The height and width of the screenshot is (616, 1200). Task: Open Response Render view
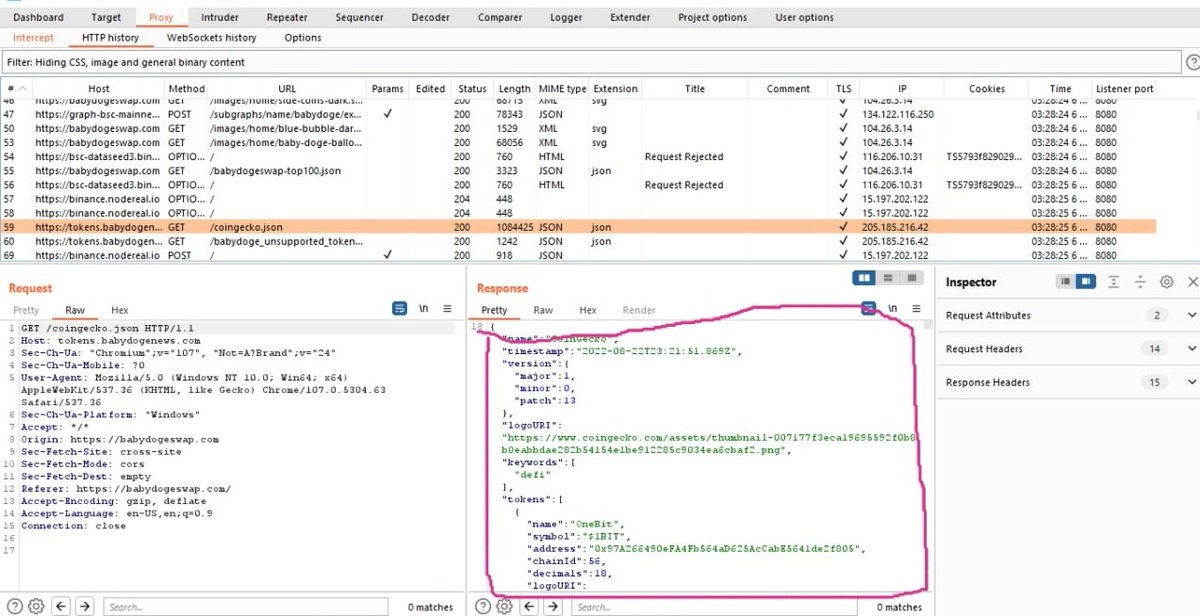pos(639,310)
